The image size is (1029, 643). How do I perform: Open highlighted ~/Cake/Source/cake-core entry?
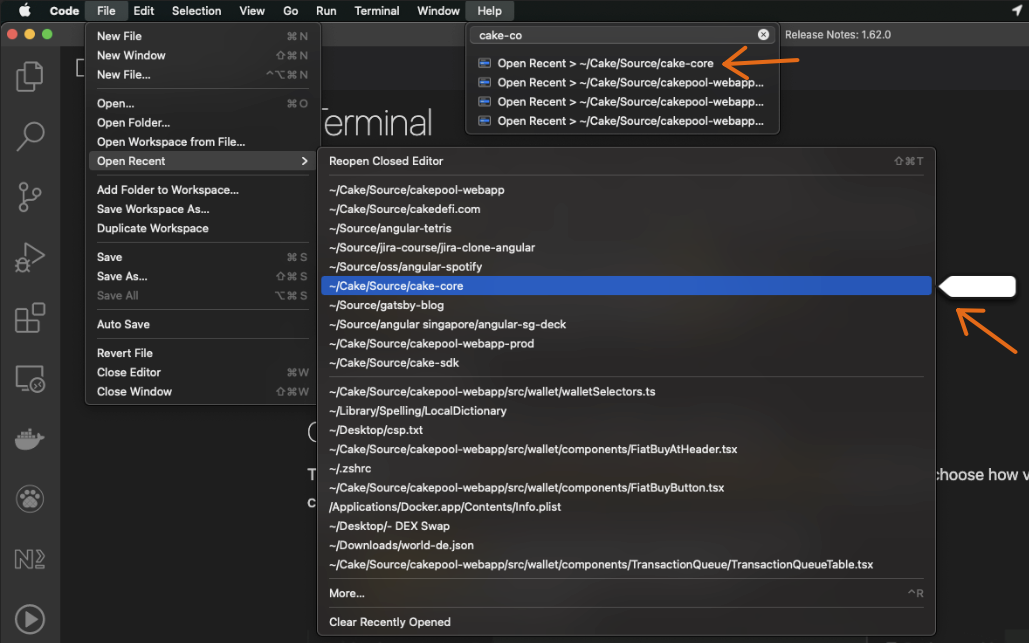point(626,285)
